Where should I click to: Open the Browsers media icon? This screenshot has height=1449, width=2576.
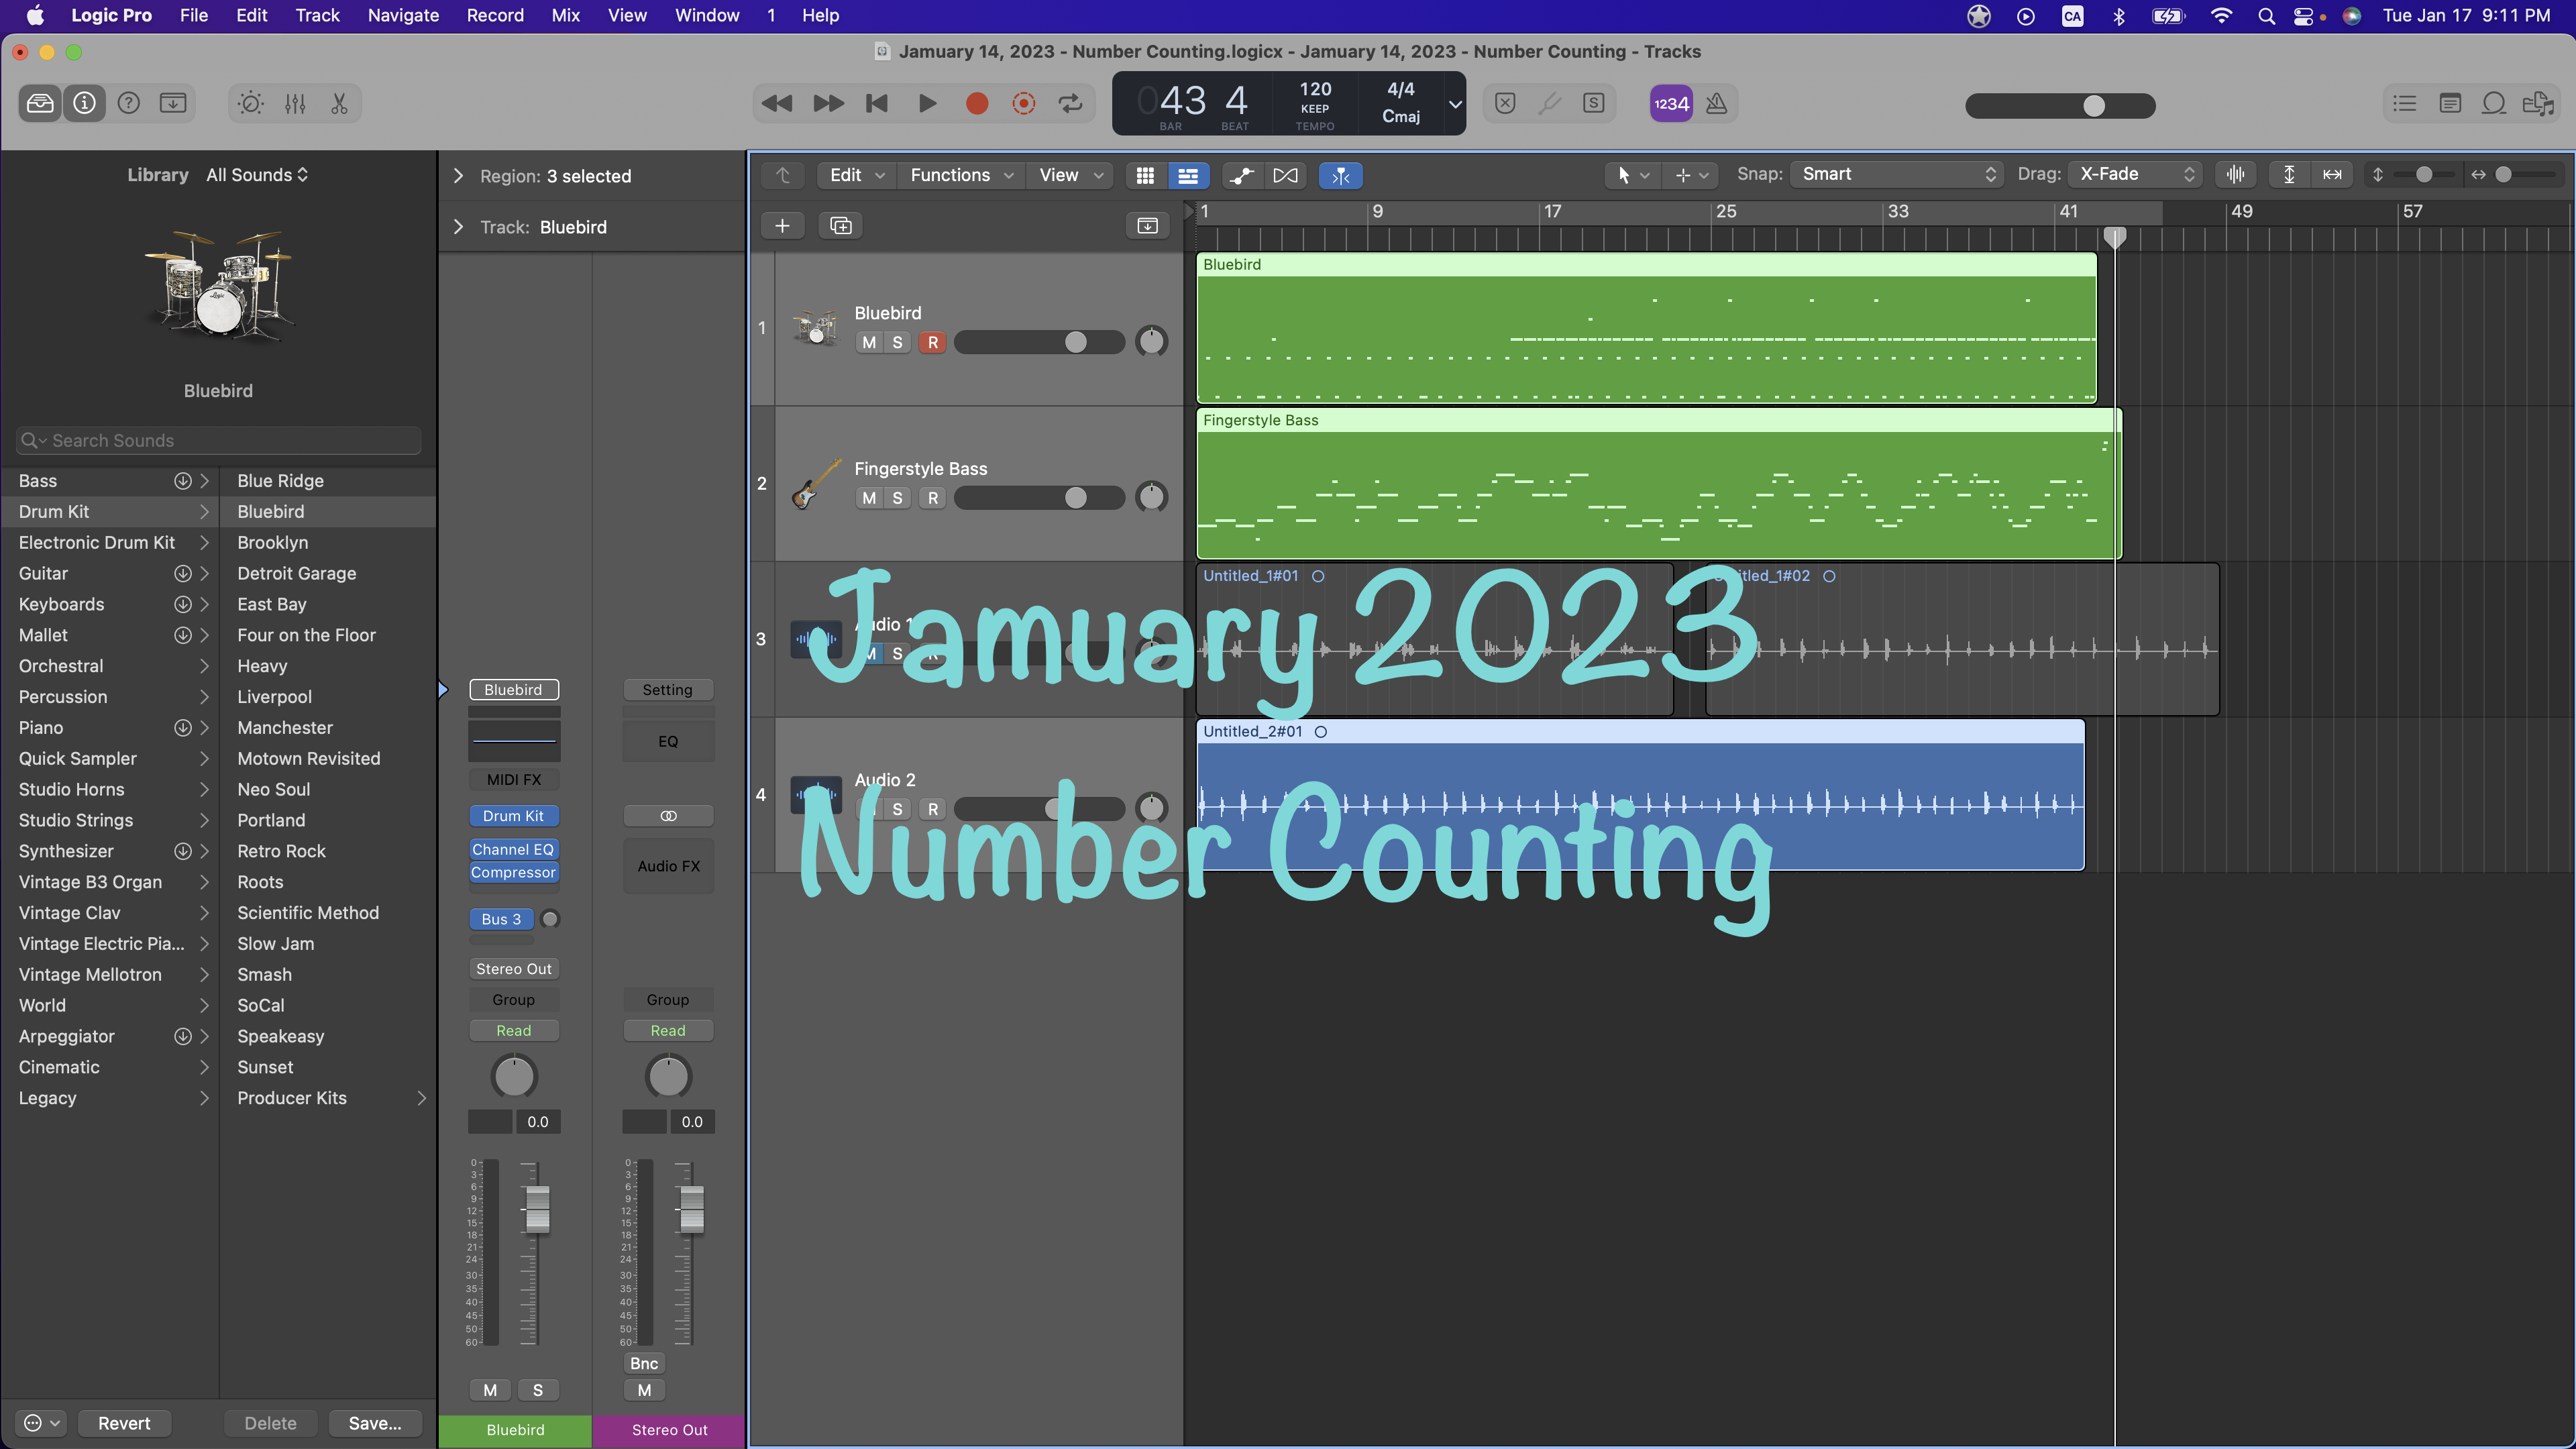2538,103
